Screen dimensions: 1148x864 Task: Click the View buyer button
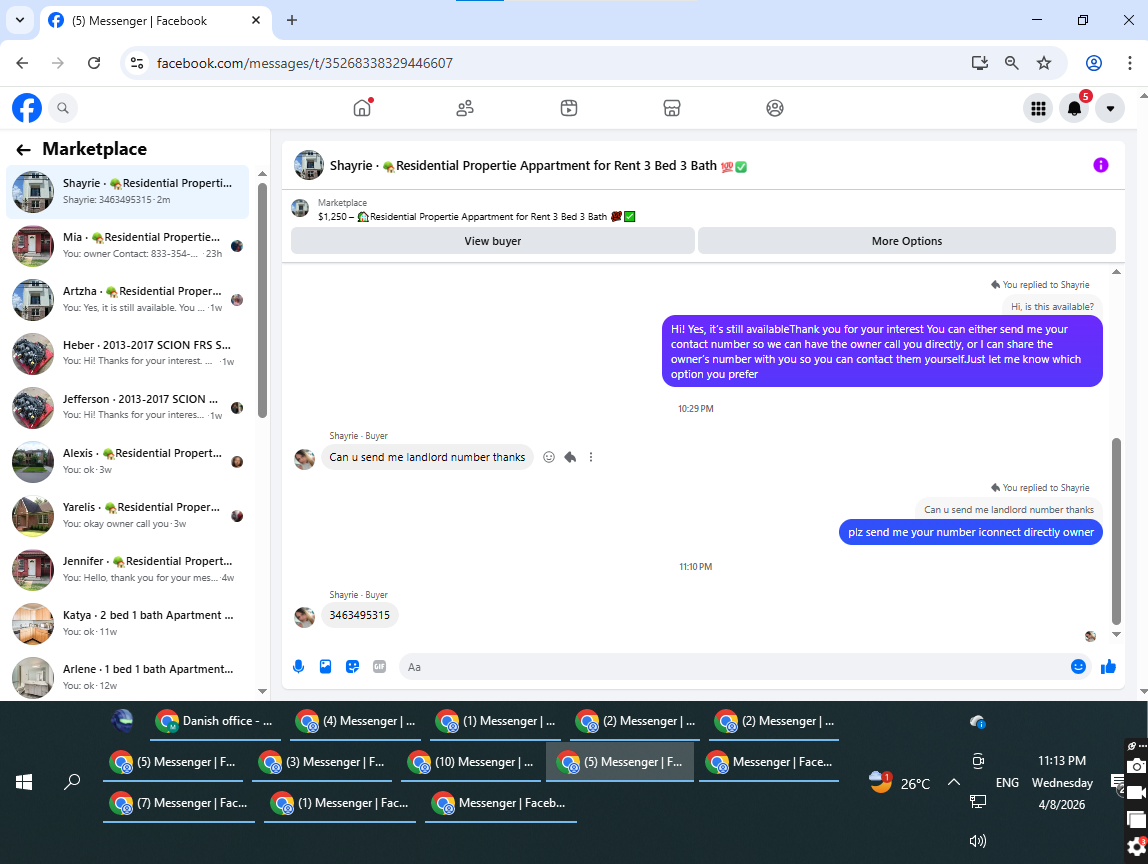point(493,241)
